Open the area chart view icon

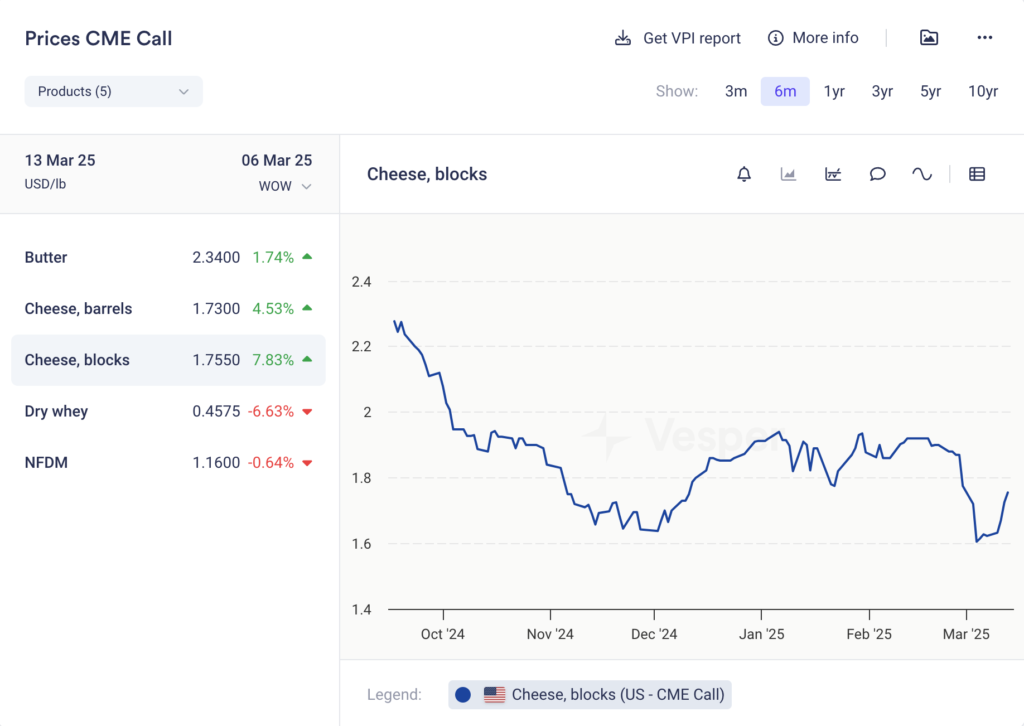coord(788,174)
